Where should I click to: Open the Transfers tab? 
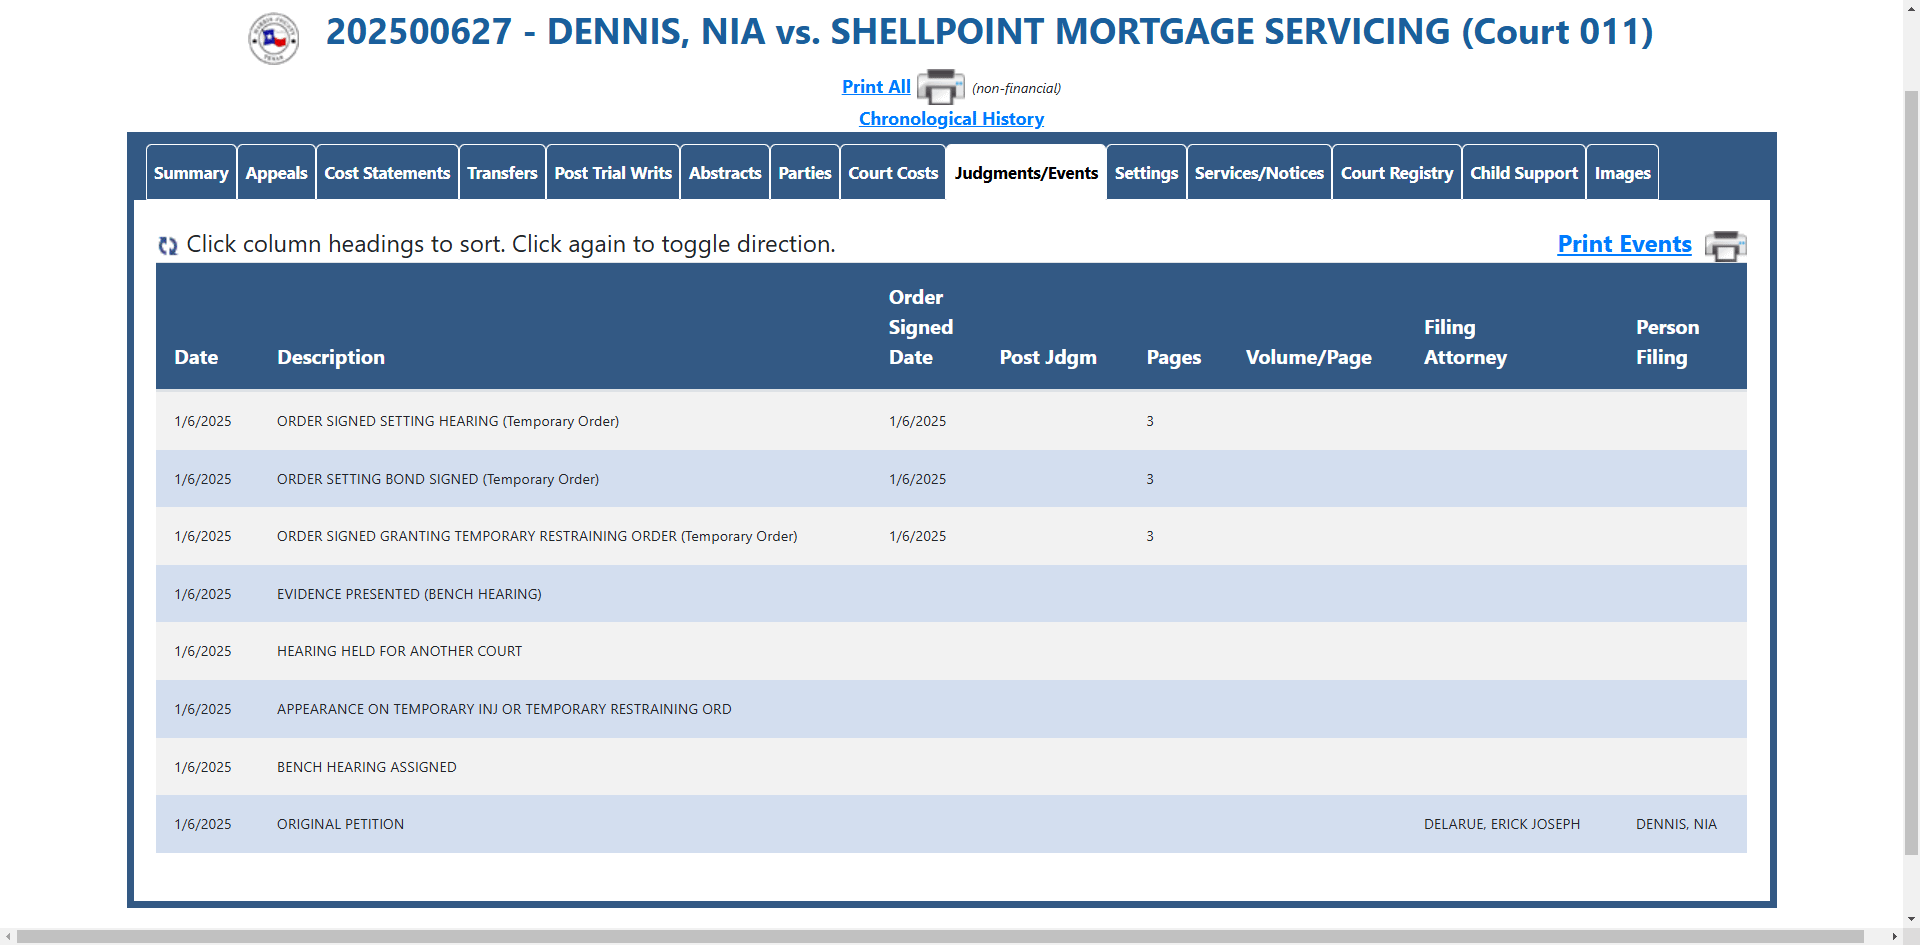(502, 173)
